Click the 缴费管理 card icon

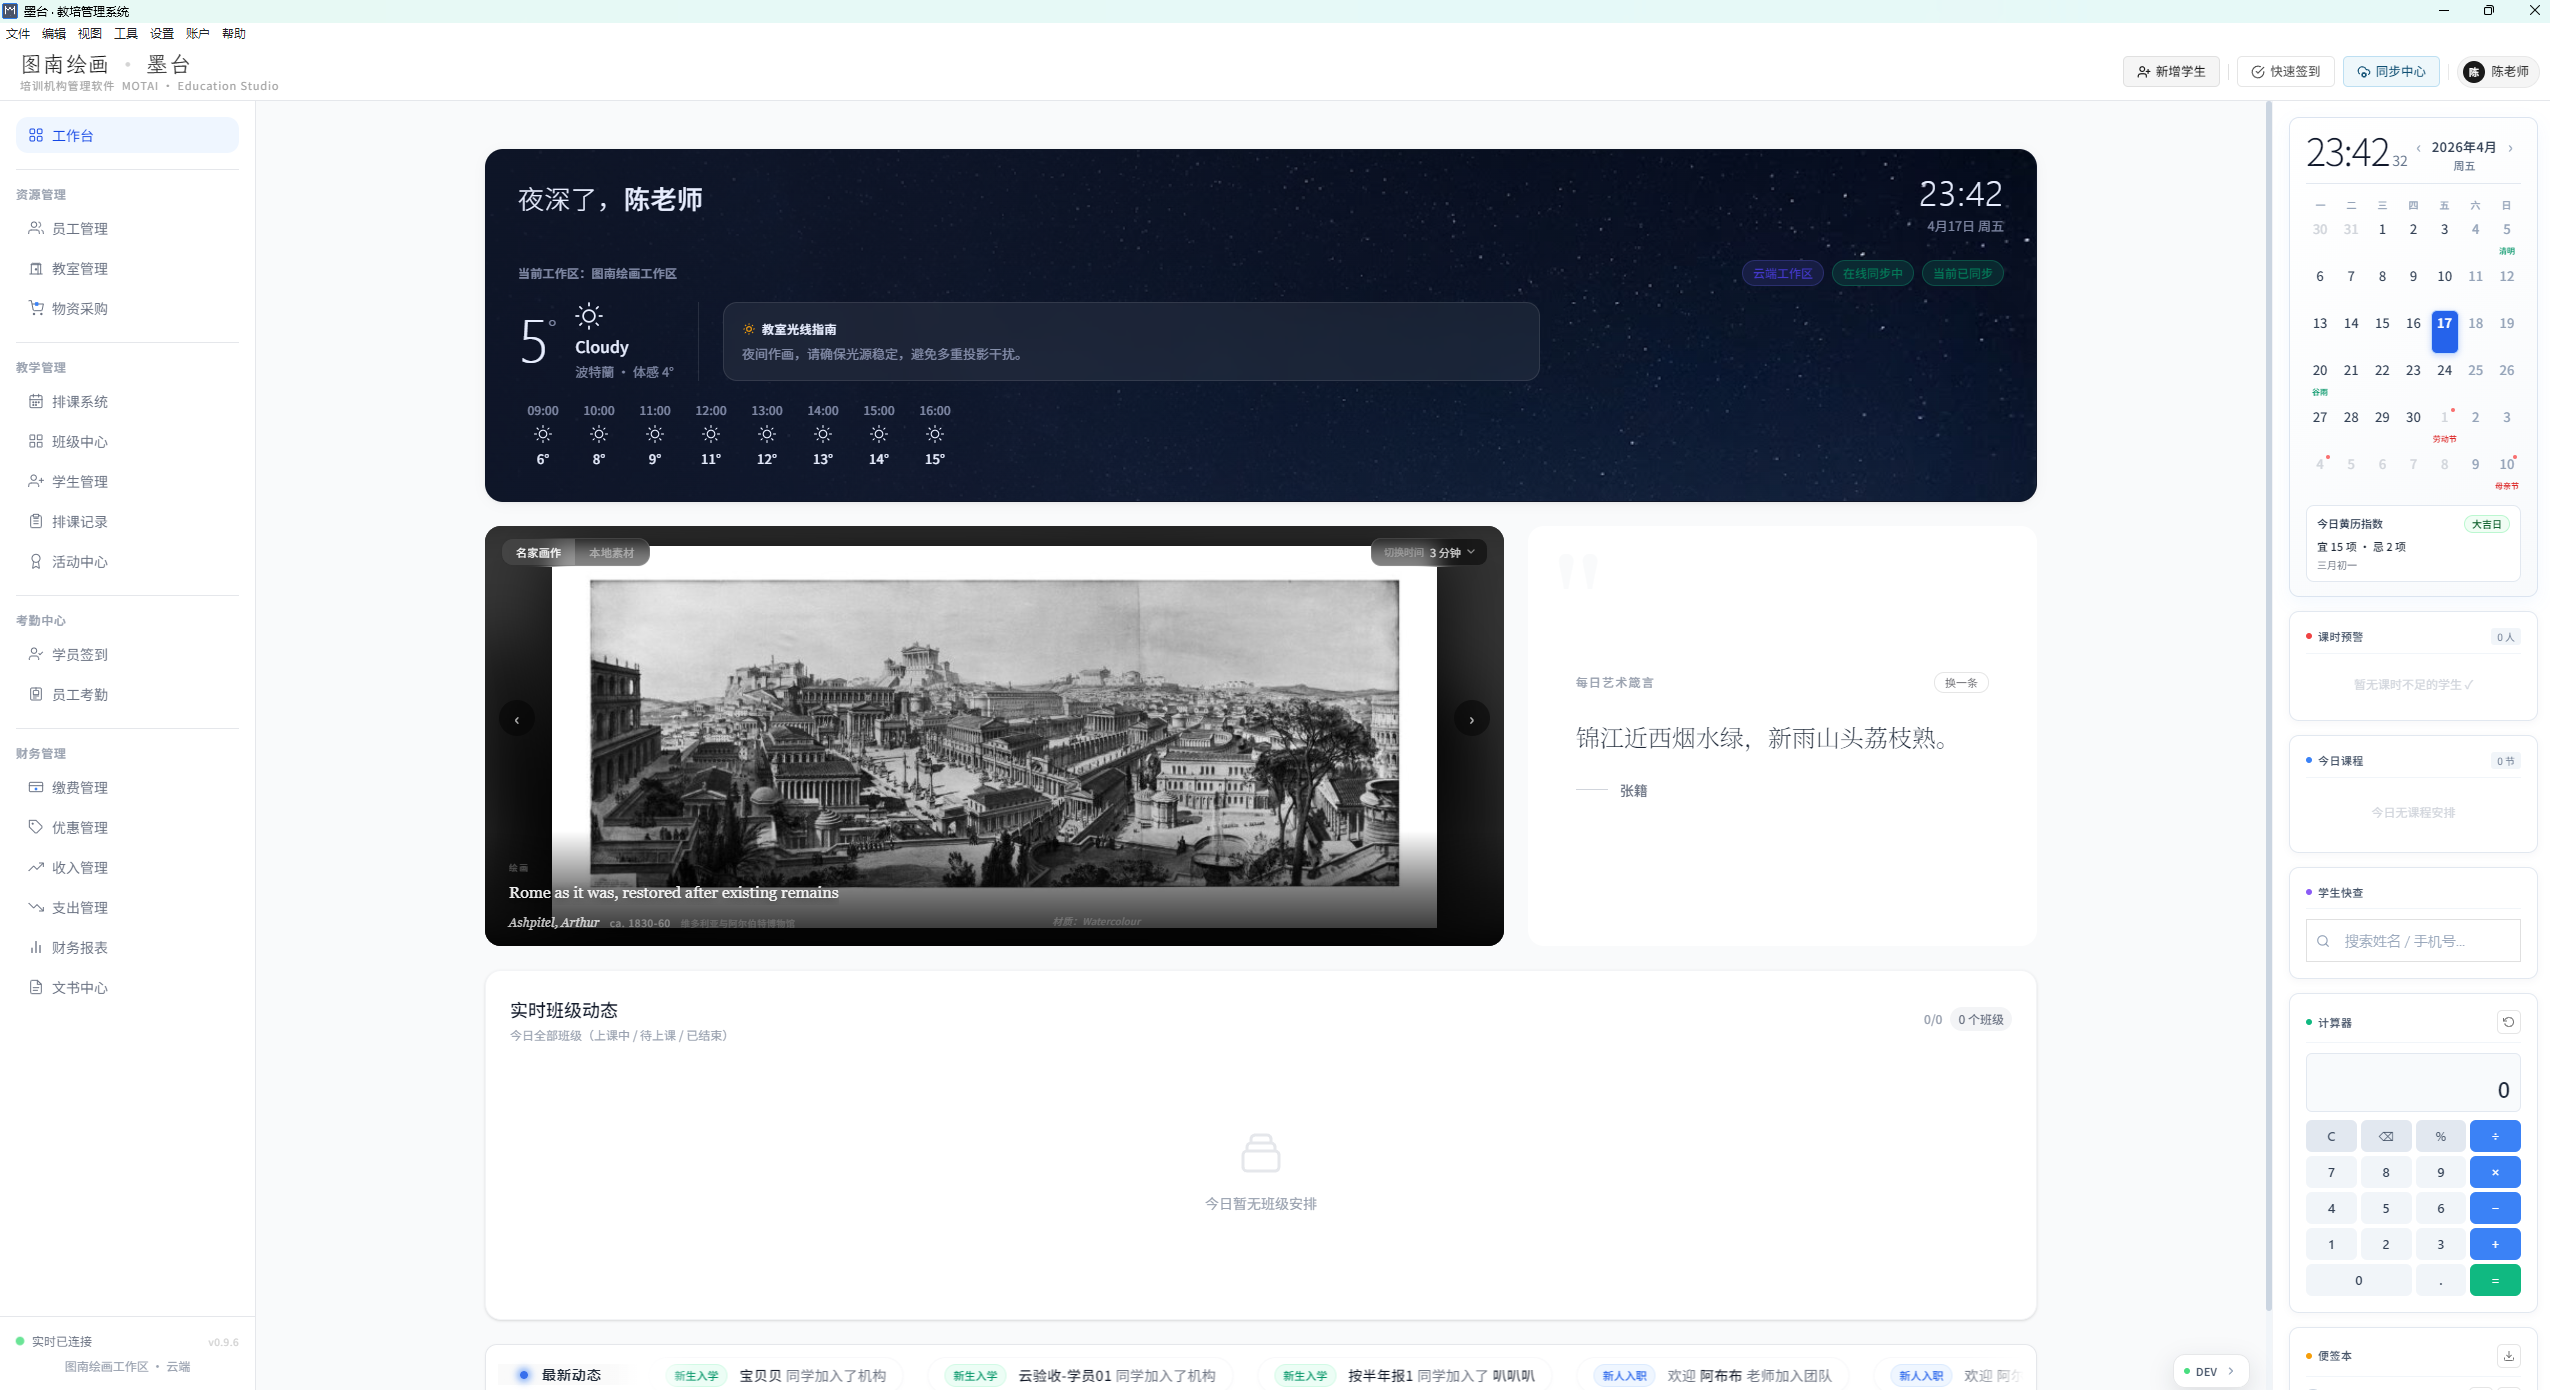(36, 787)
